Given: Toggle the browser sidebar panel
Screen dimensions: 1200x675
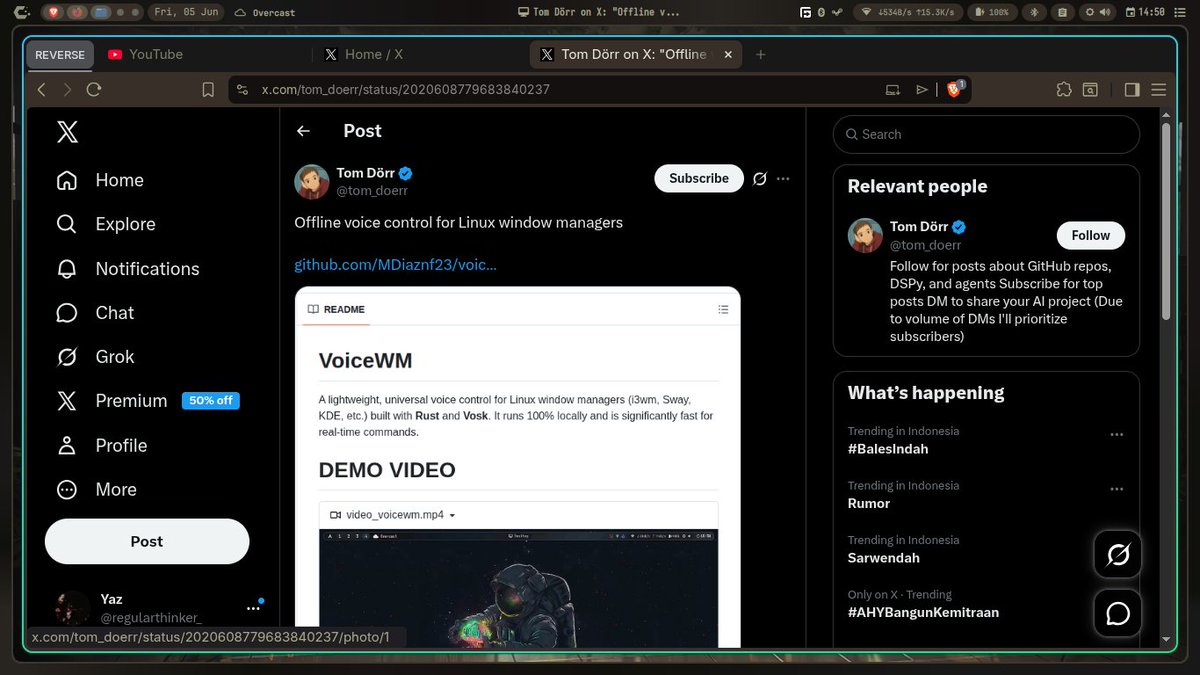Looking at the screenshot, I should (x=1132, y=89).
